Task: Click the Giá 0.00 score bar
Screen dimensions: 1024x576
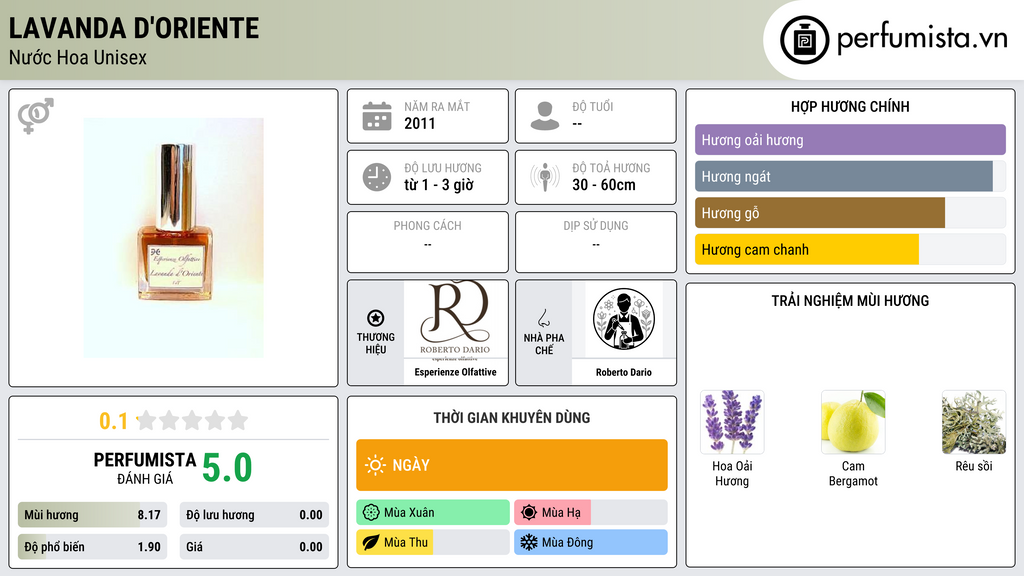Action: (254, 547)
